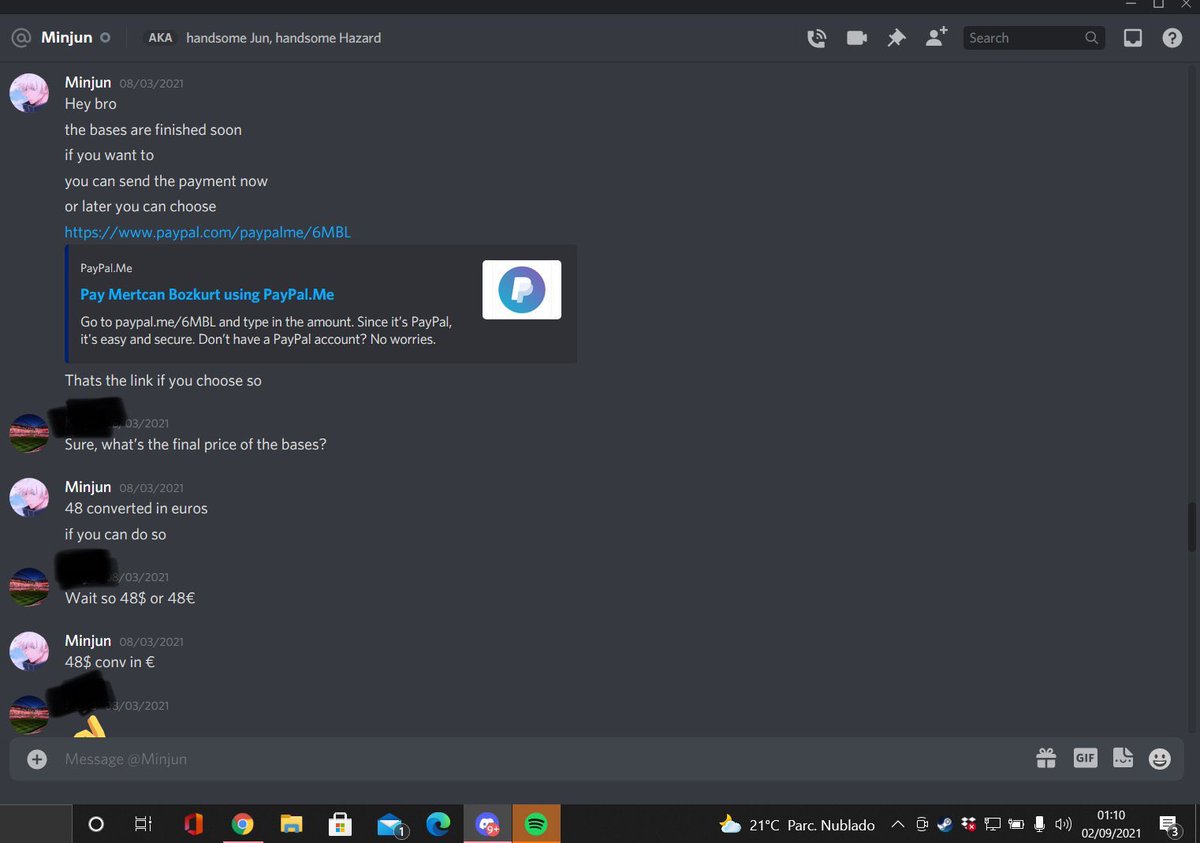Open the Windows notification center icon
This screenshot has width=1200, height=843.
click(x=1167, y=825)
